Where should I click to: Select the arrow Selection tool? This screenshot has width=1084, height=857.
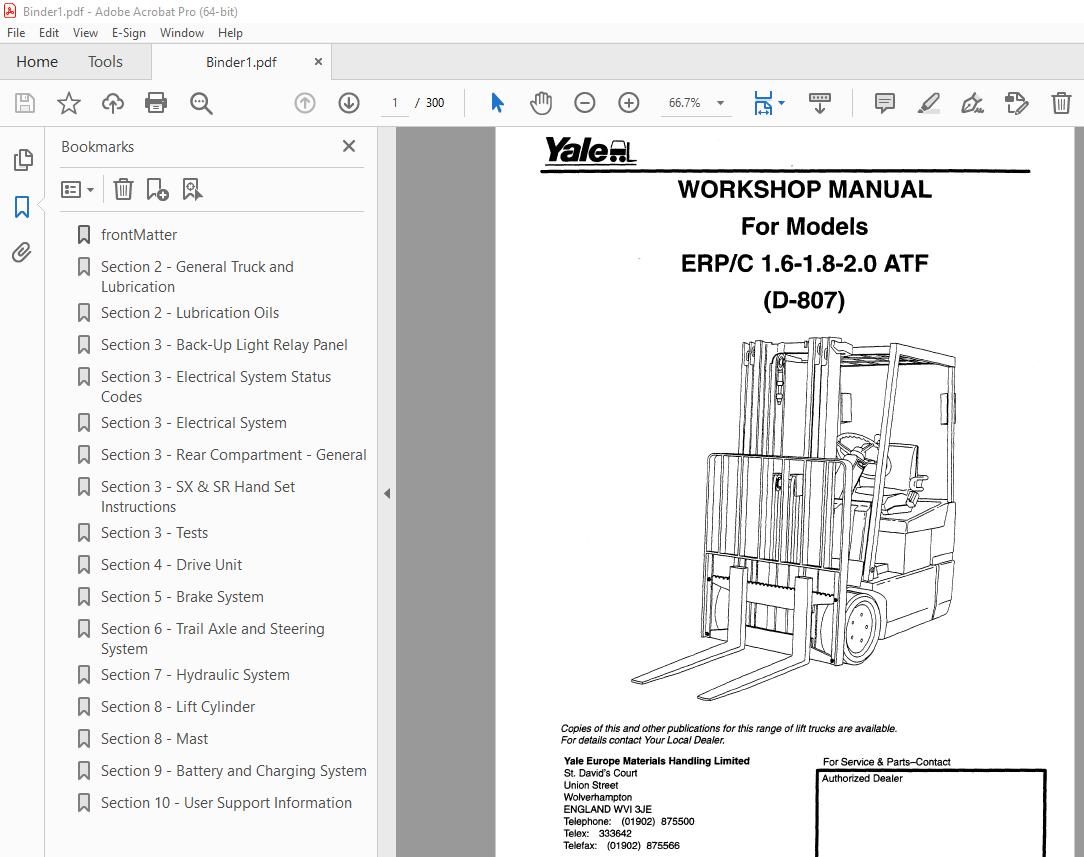tap(497, 103)
